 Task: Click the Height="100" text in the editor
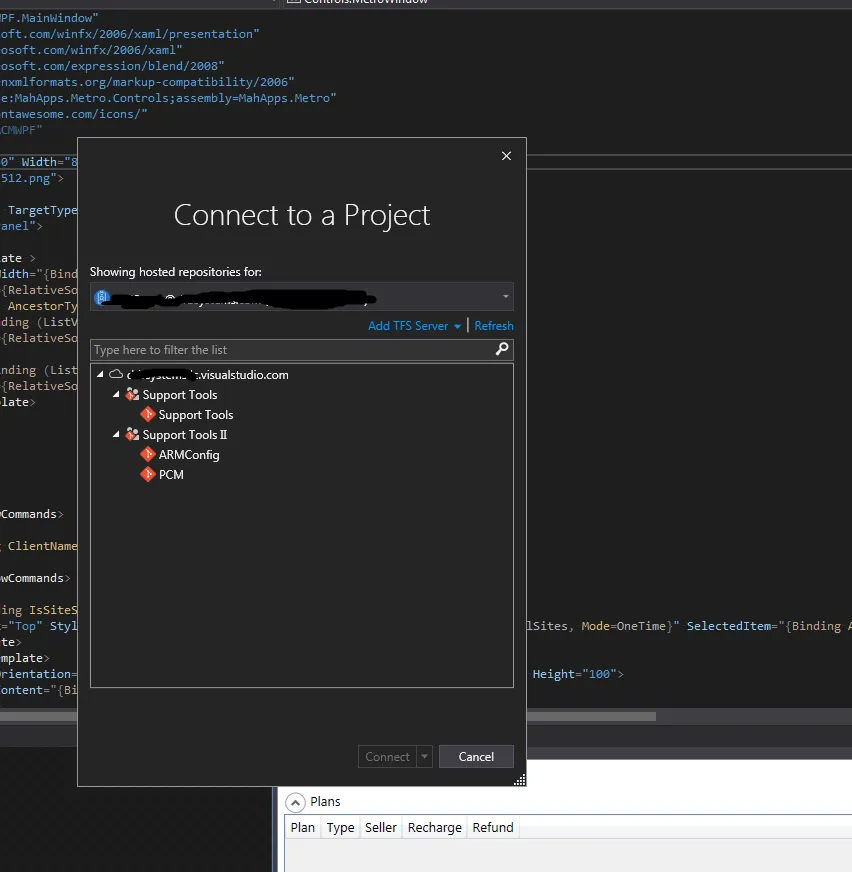[x=574, y=674]
